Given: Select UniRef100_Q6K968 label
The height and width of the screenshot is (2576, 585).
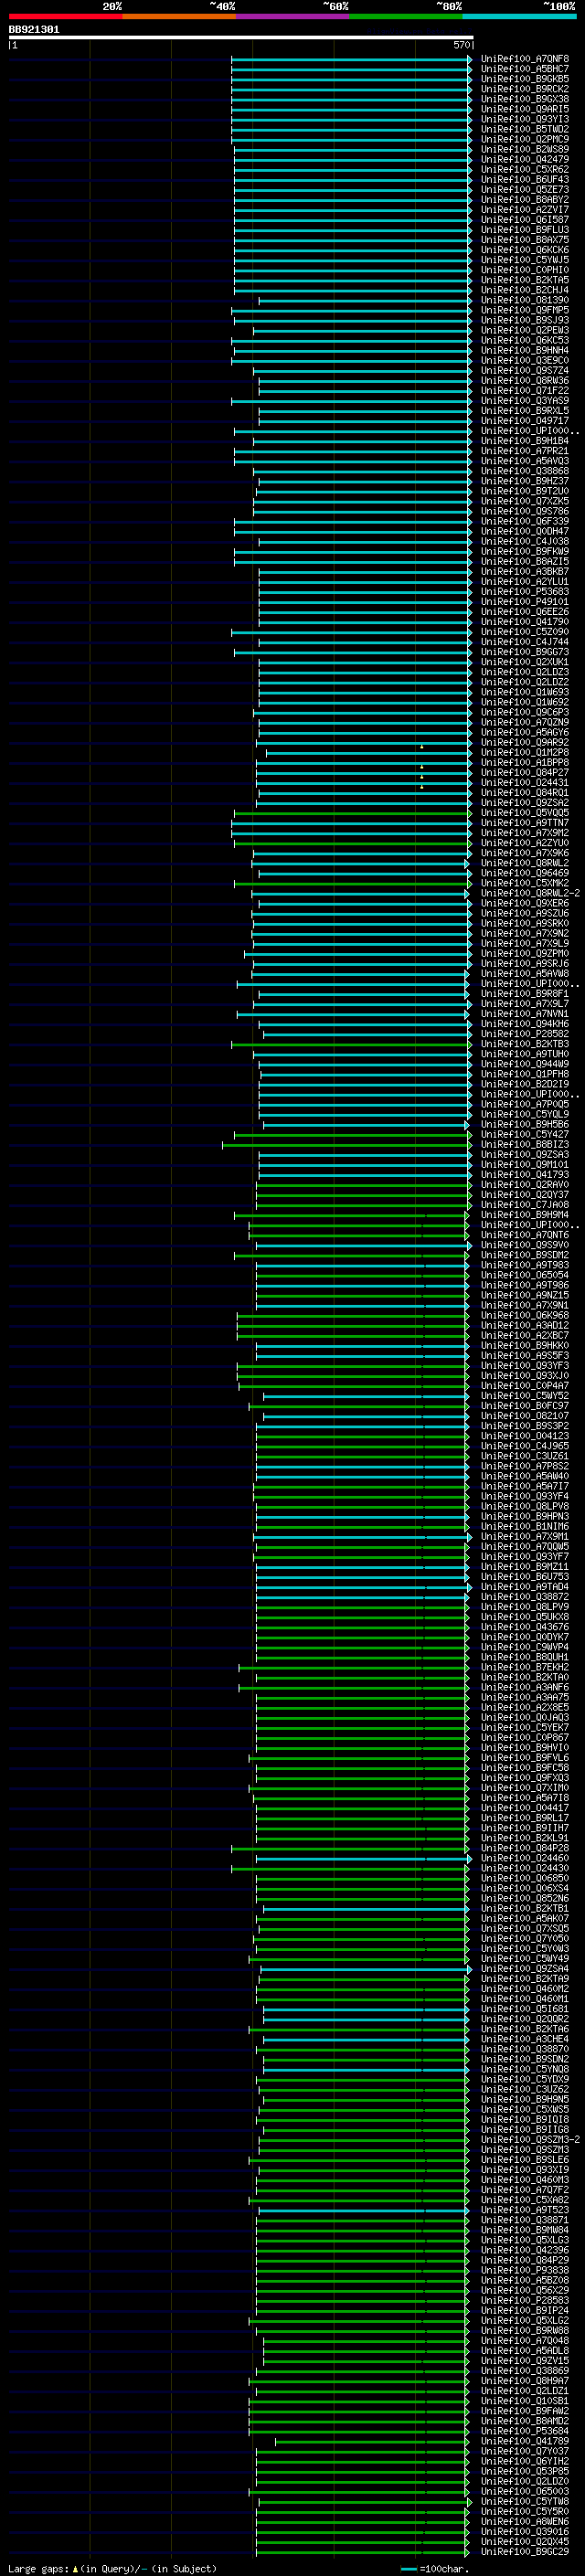Looking at the screenshot, I should [525, 1315].
